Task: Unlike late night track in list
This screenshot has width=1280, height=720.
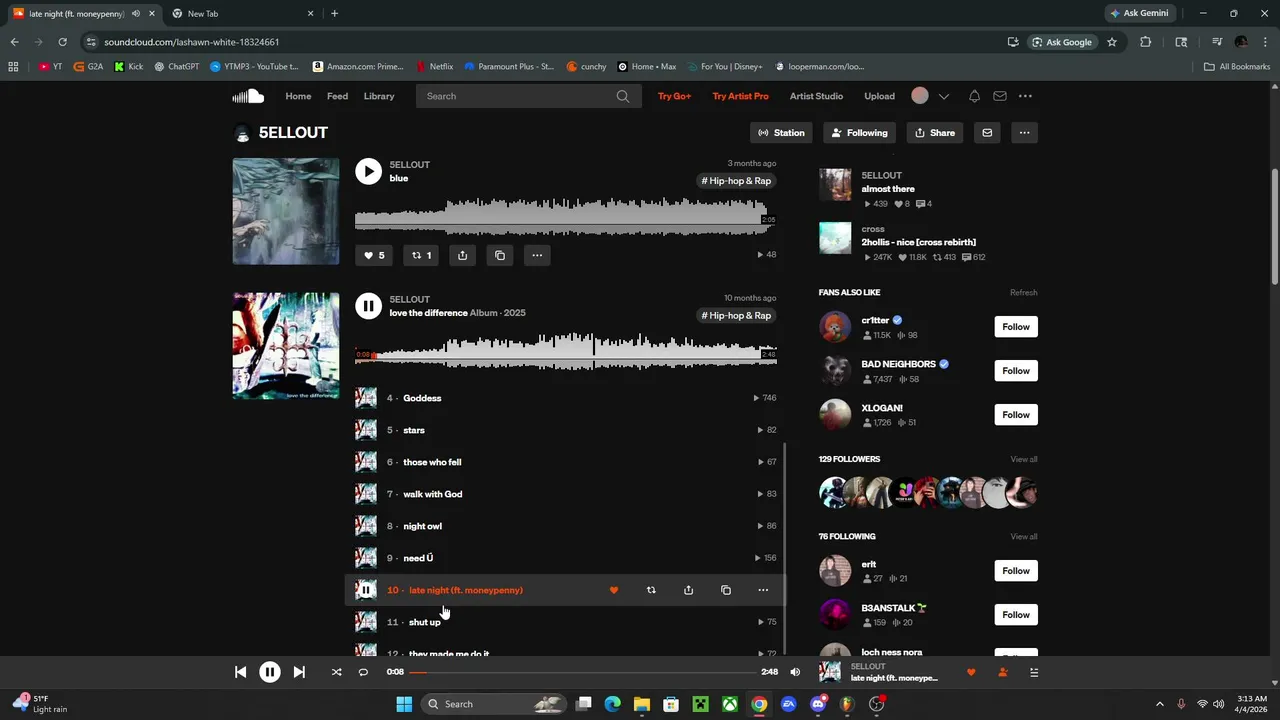Action: [614, 590]
